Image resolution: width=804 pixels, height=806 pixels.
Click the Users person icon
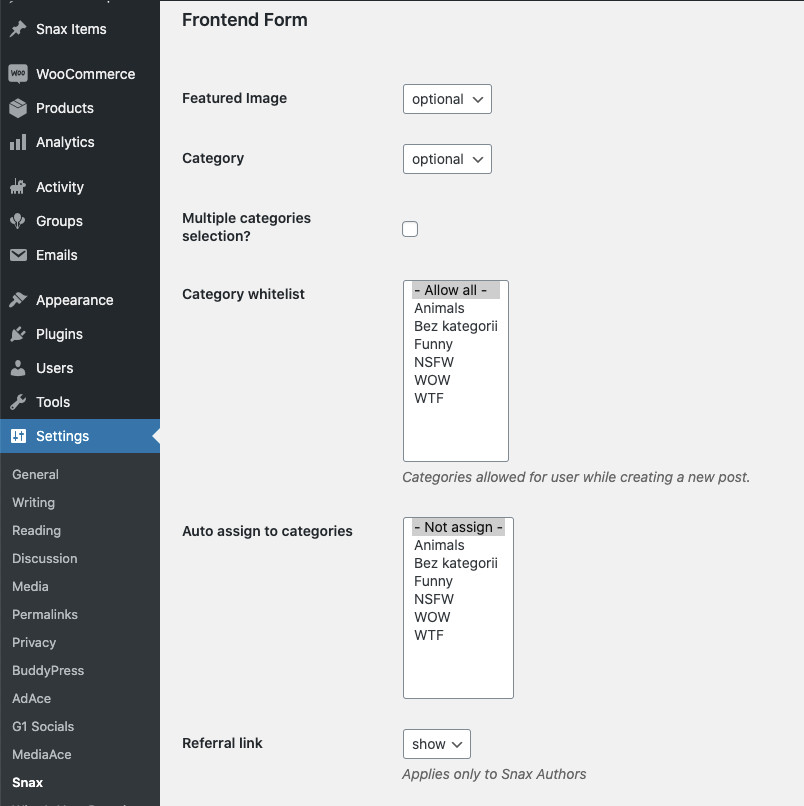click(18, 368)
